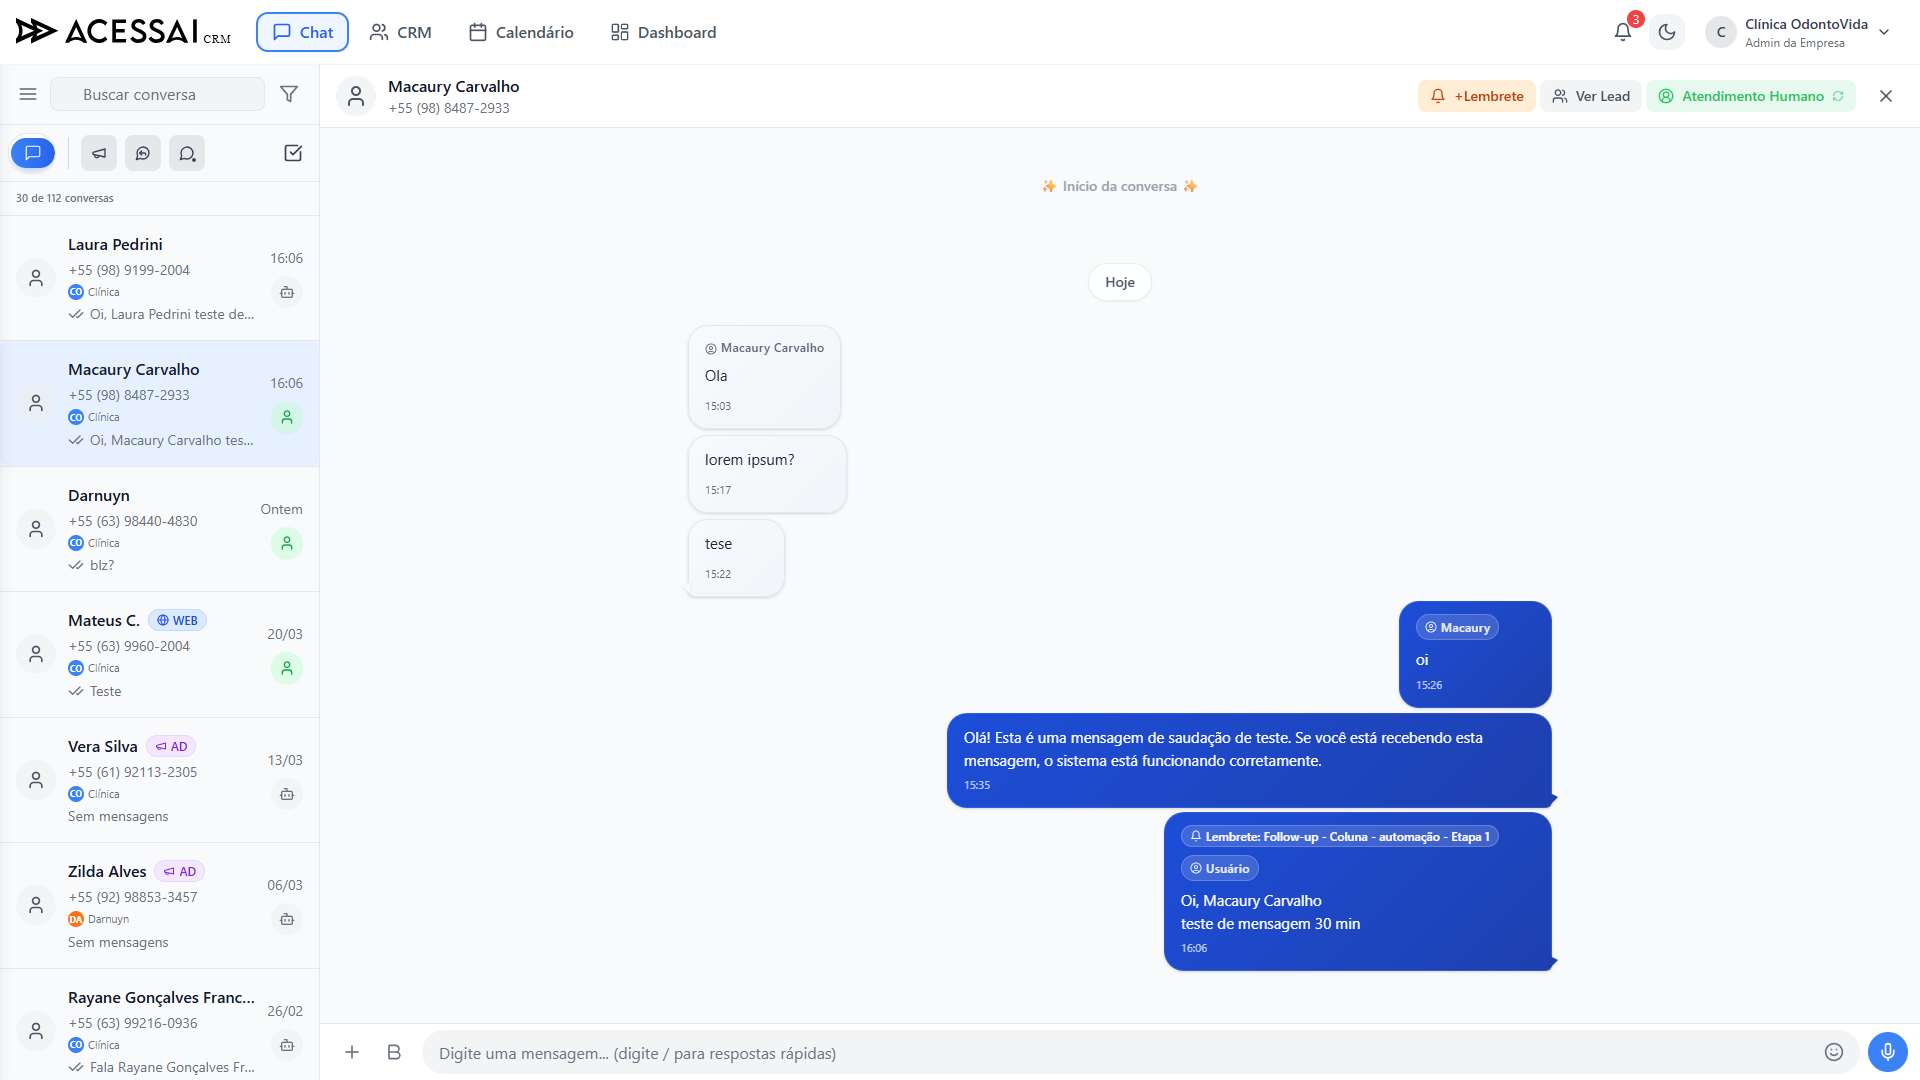Go to the Calendário tab

(521, 32)
